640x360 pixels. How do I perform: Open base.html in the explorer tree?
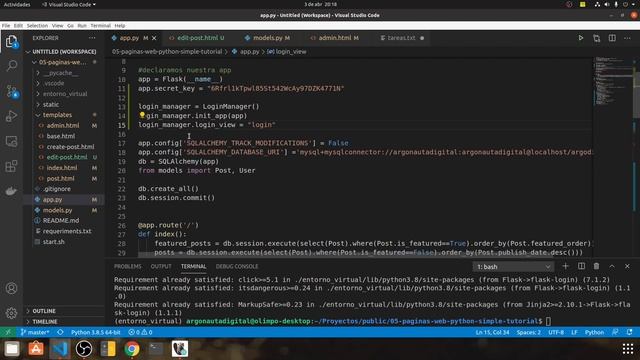click(60, 136)
